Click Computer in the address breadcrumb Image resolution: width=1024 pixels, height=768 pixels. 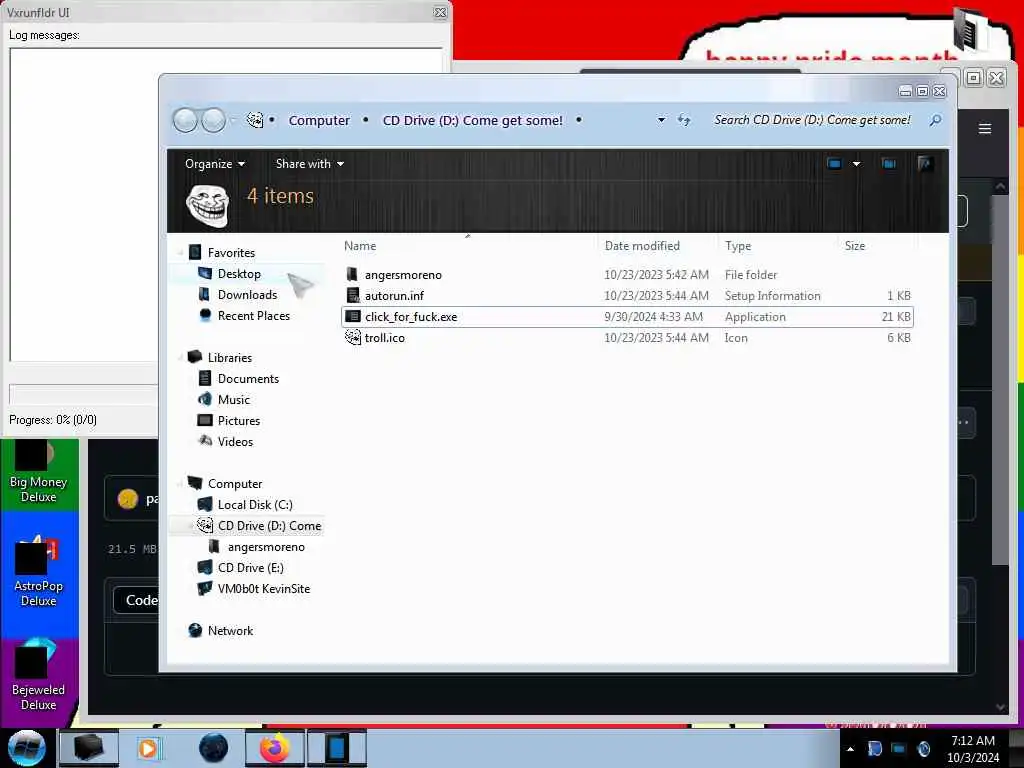[319, 120]
